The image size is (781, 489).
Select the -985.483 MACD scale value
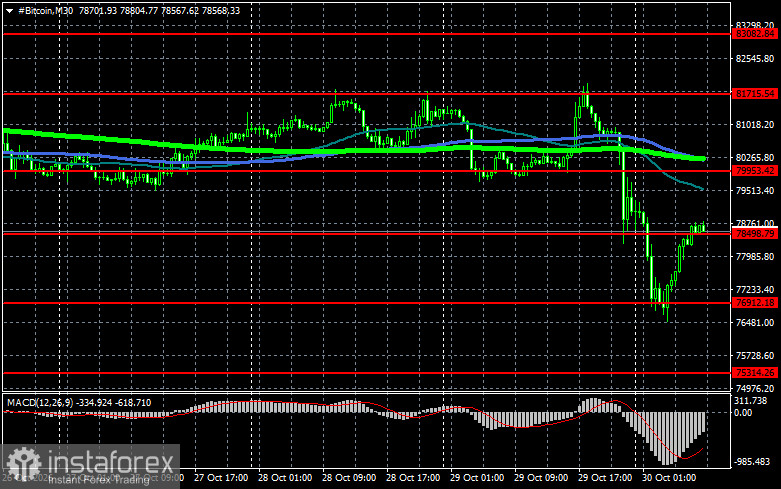[752, 462]
